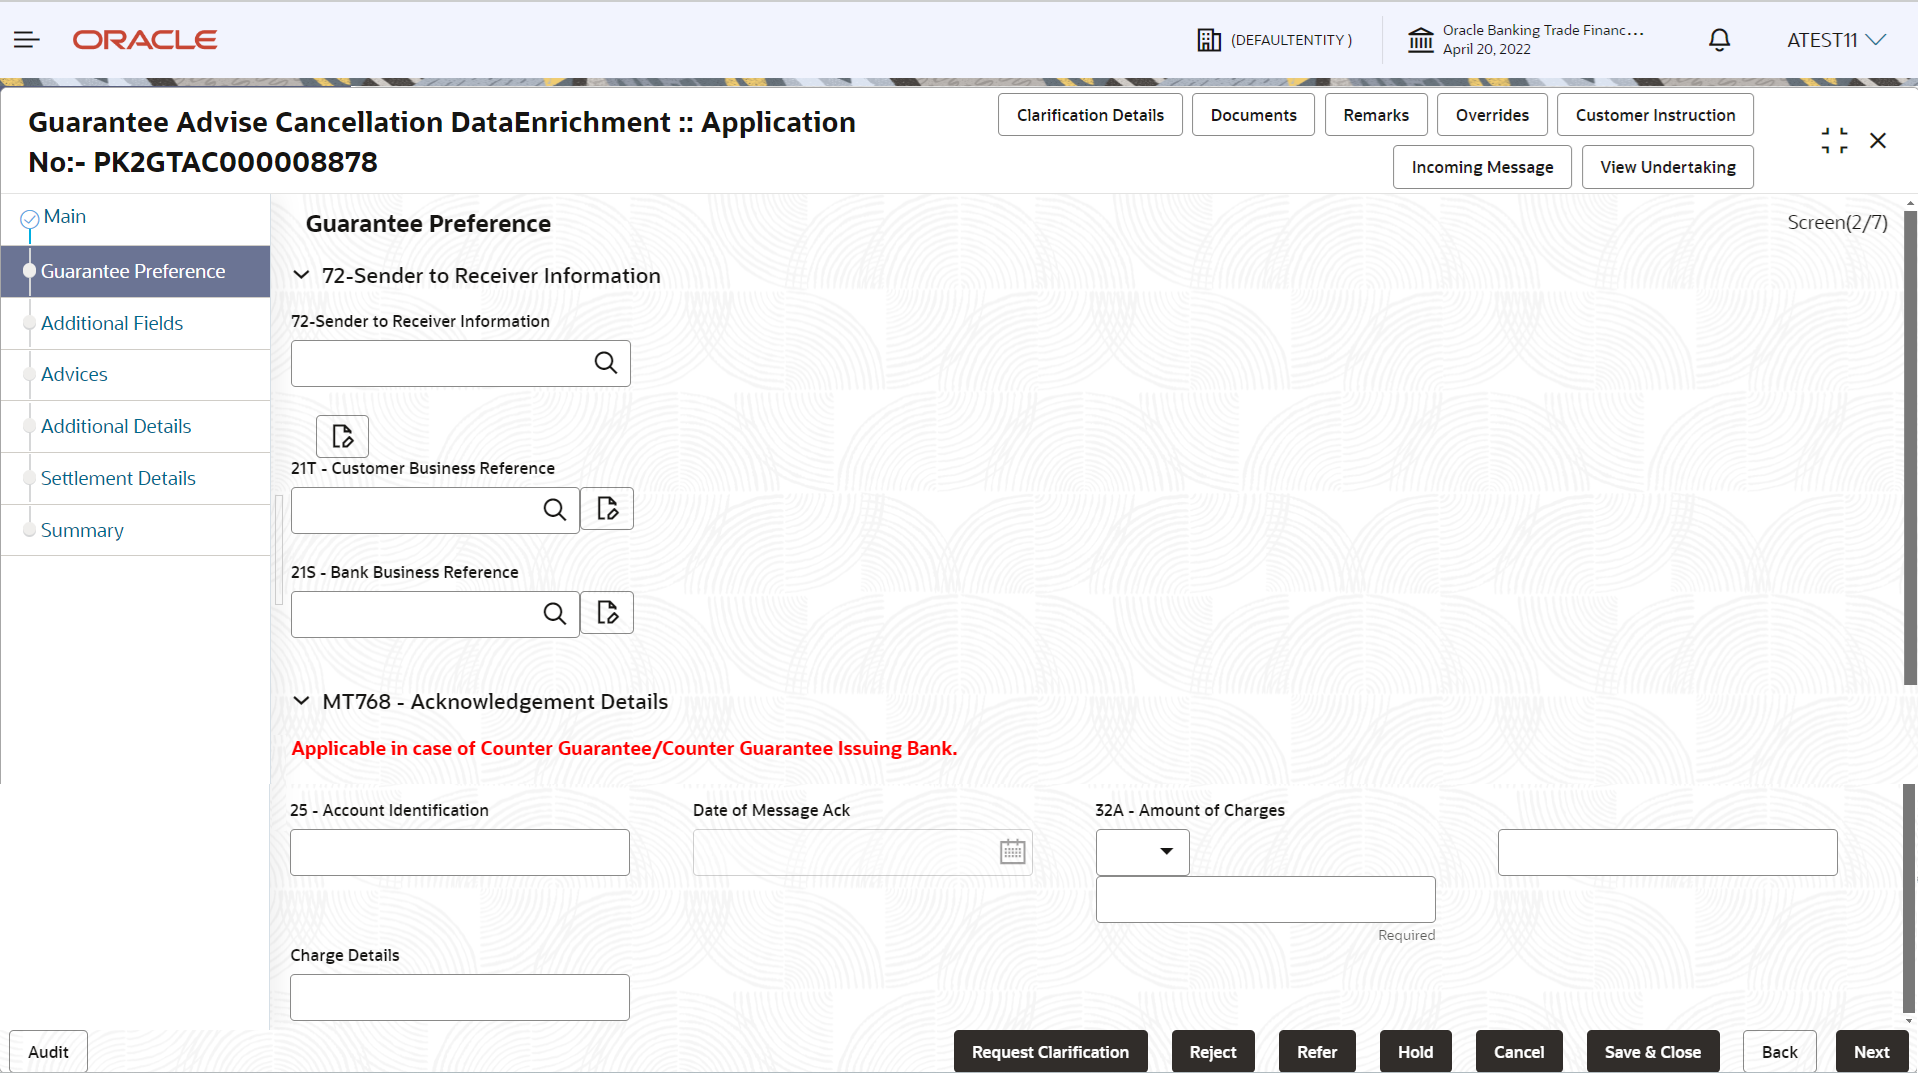Put the task on Hold
Screen dimensions: 1918x1074
pos(1415,1052)
